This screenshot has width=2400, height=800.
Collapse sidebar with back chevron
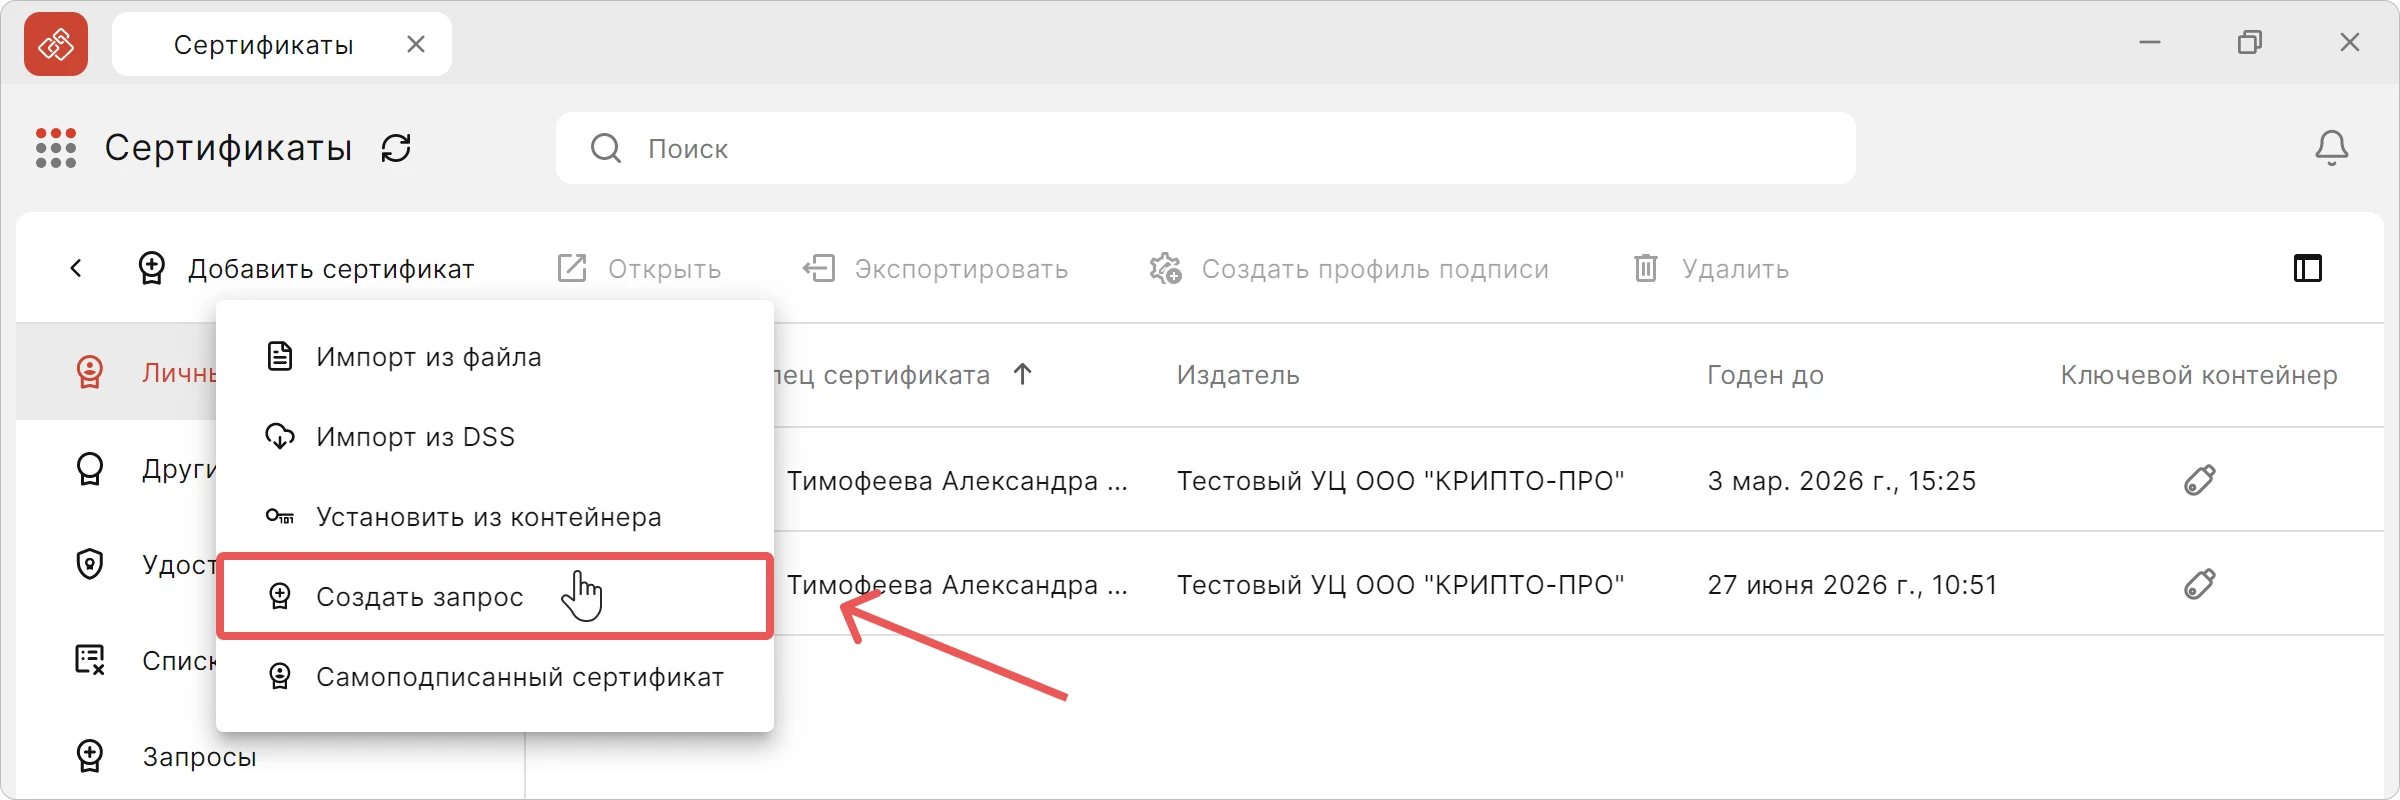tap(76, 268)
